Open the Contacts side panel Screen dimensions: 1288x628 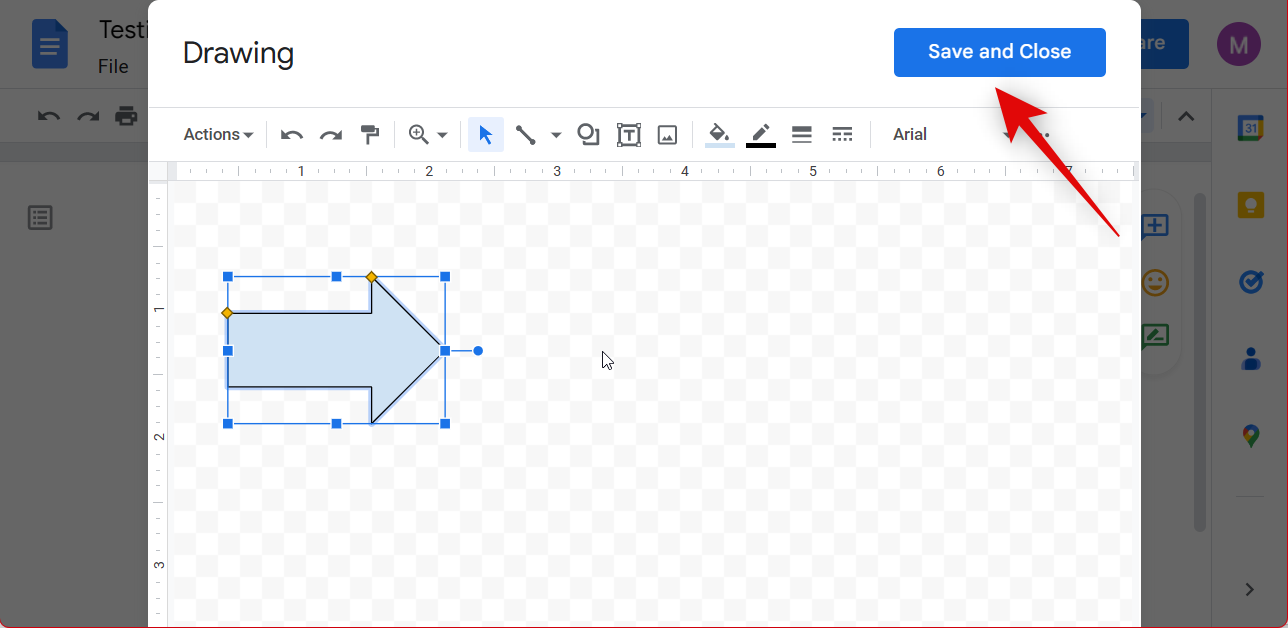(x=1250, y=359)
